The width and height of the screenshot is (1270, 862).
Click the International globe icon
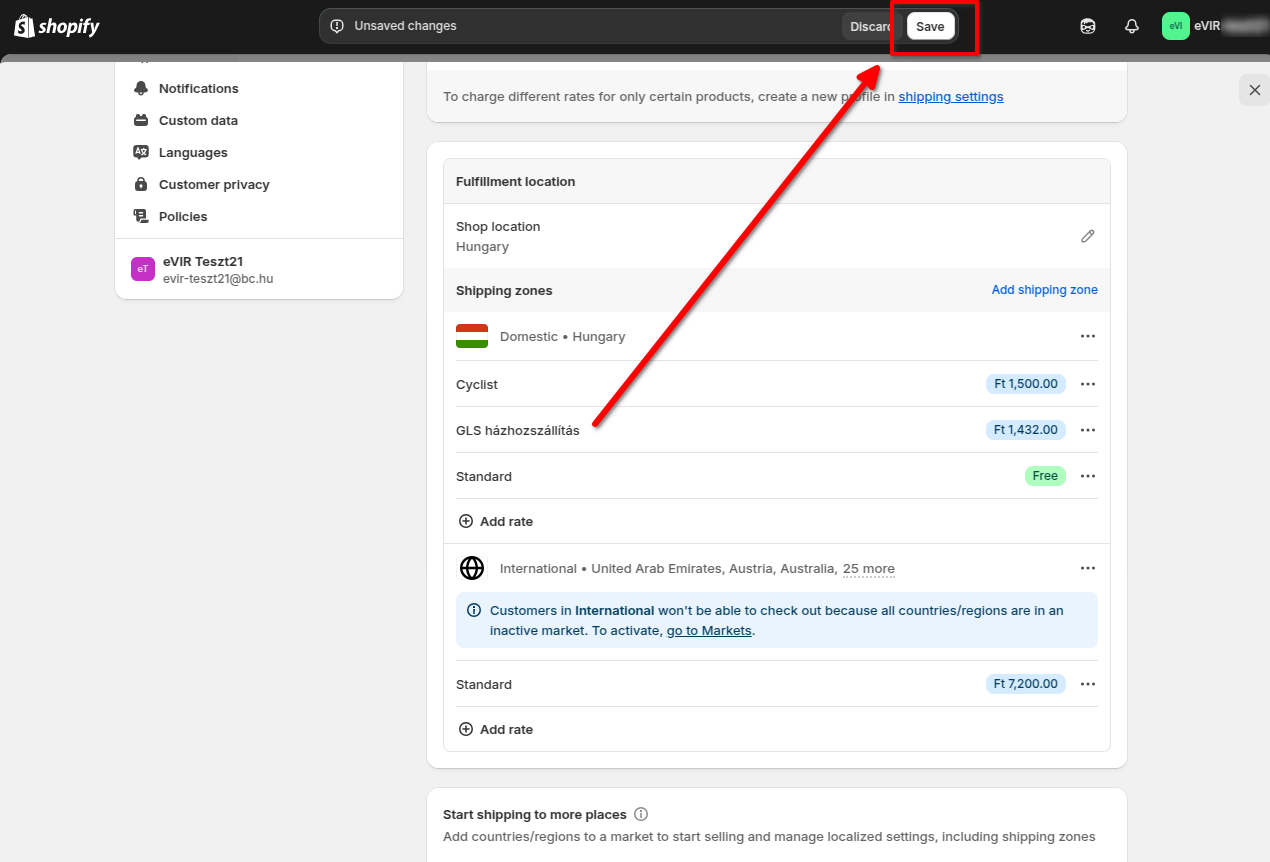tap(472, 568)
